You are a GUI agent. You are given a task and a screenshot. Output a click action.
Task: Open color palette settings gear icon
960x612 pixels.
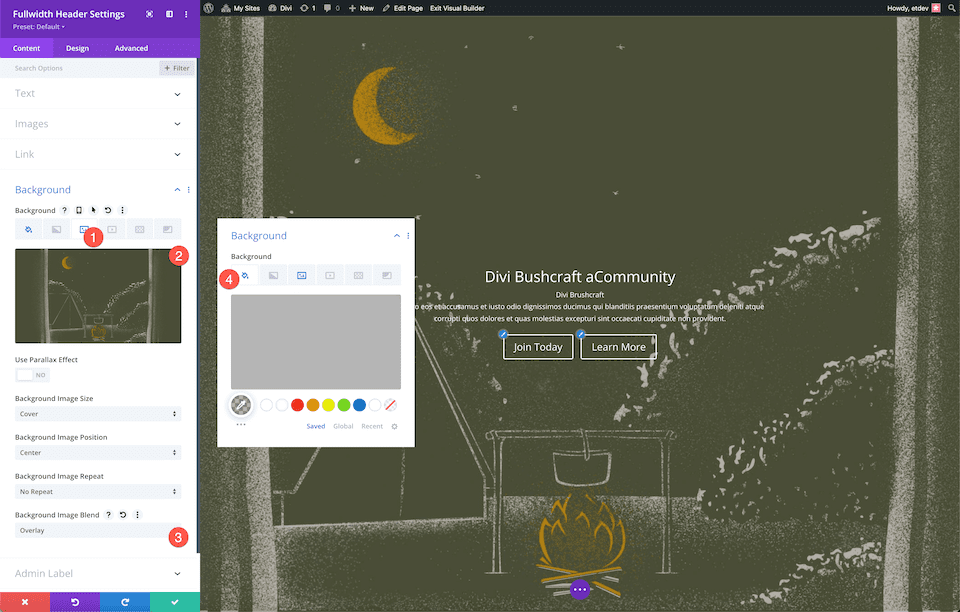tap(394, 426)
